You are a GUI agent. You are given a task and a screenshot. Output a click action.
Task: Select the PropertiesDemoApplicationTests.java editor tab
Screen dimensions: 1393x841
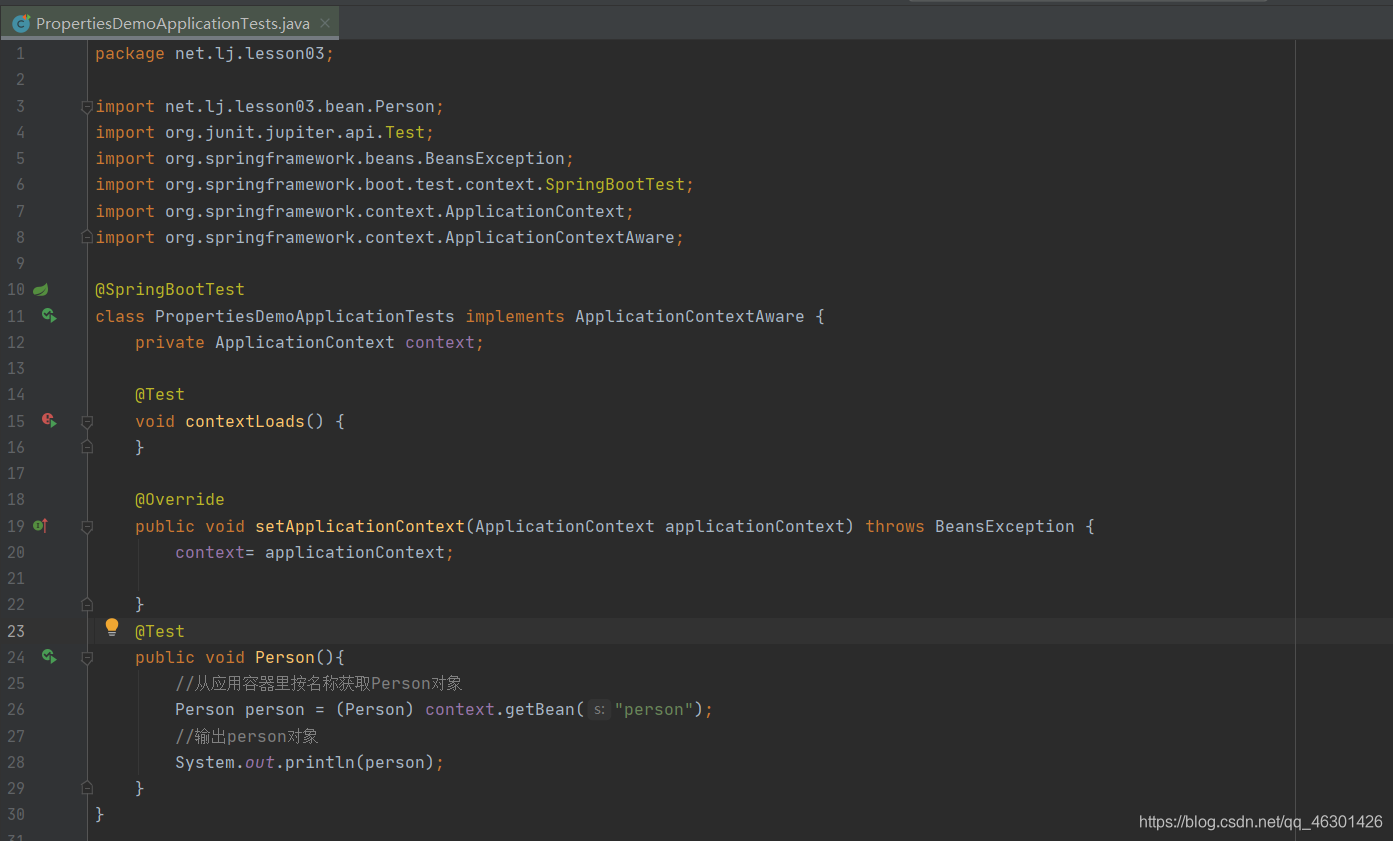tap(170, 23)
